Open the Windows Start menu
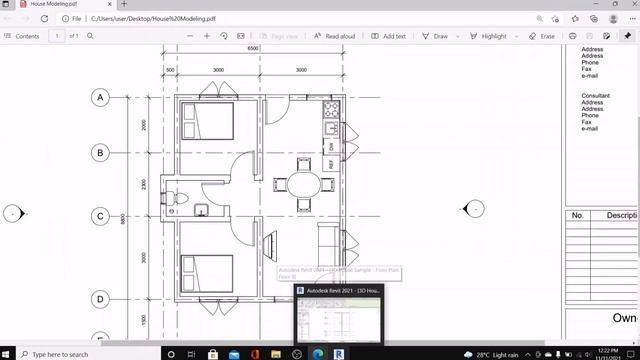This screenshot has height=360, width=640. pyautogui.click(x=7, y=354)
